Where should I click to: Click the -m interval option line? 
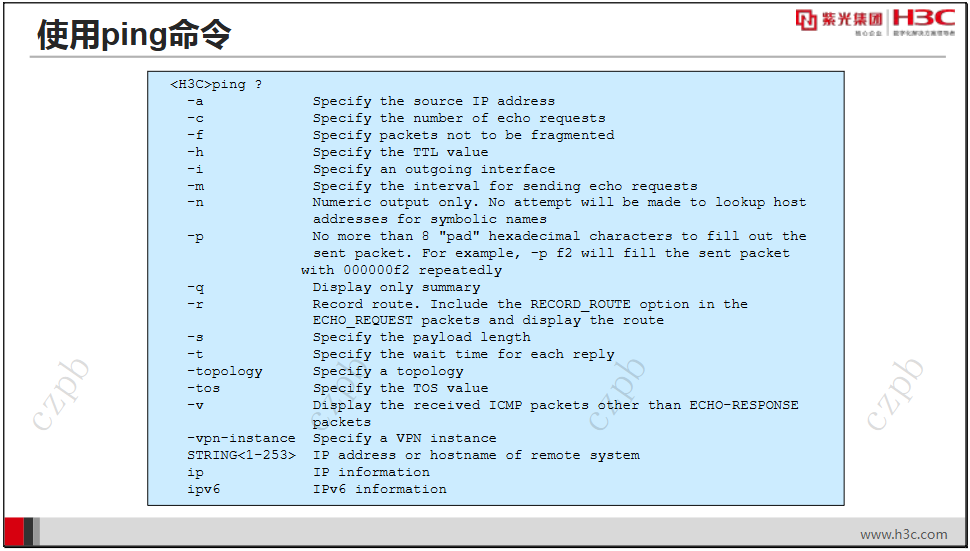pos(442,186)
